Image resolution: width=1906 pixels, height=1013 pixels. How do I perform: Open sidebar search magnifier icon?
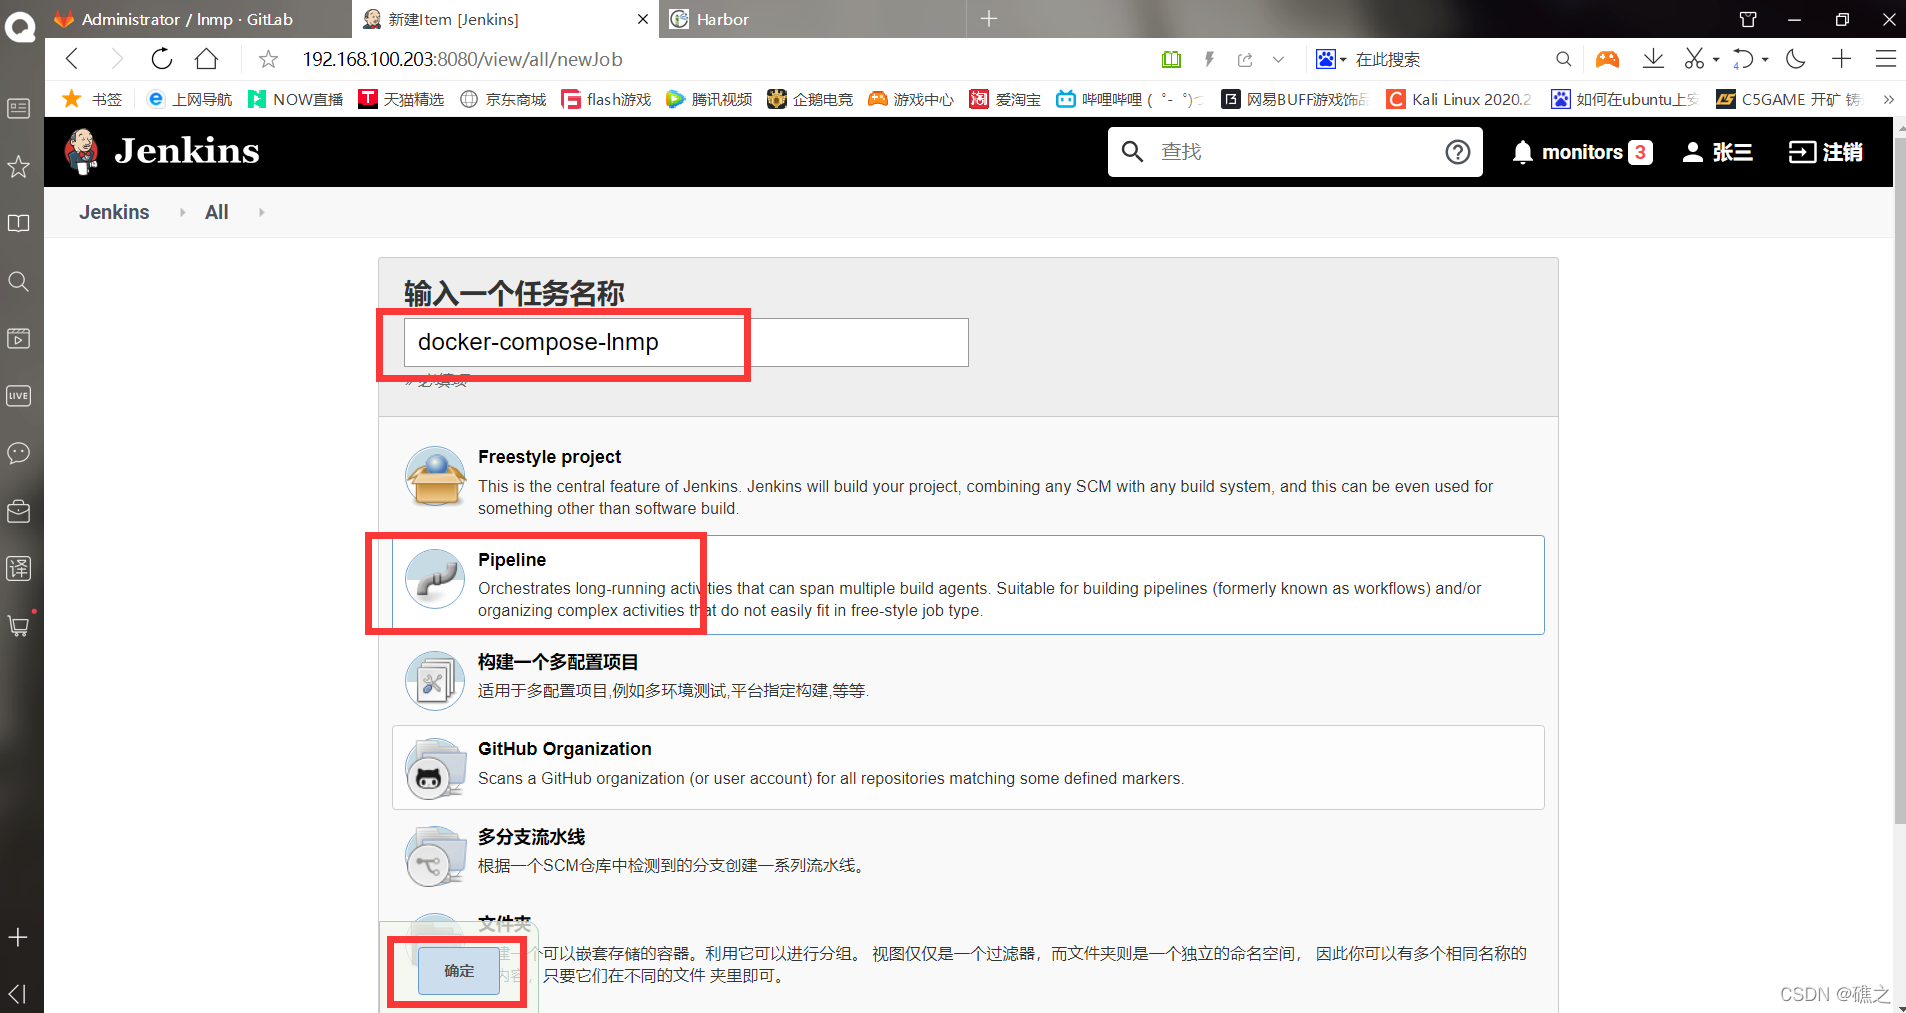19,281
